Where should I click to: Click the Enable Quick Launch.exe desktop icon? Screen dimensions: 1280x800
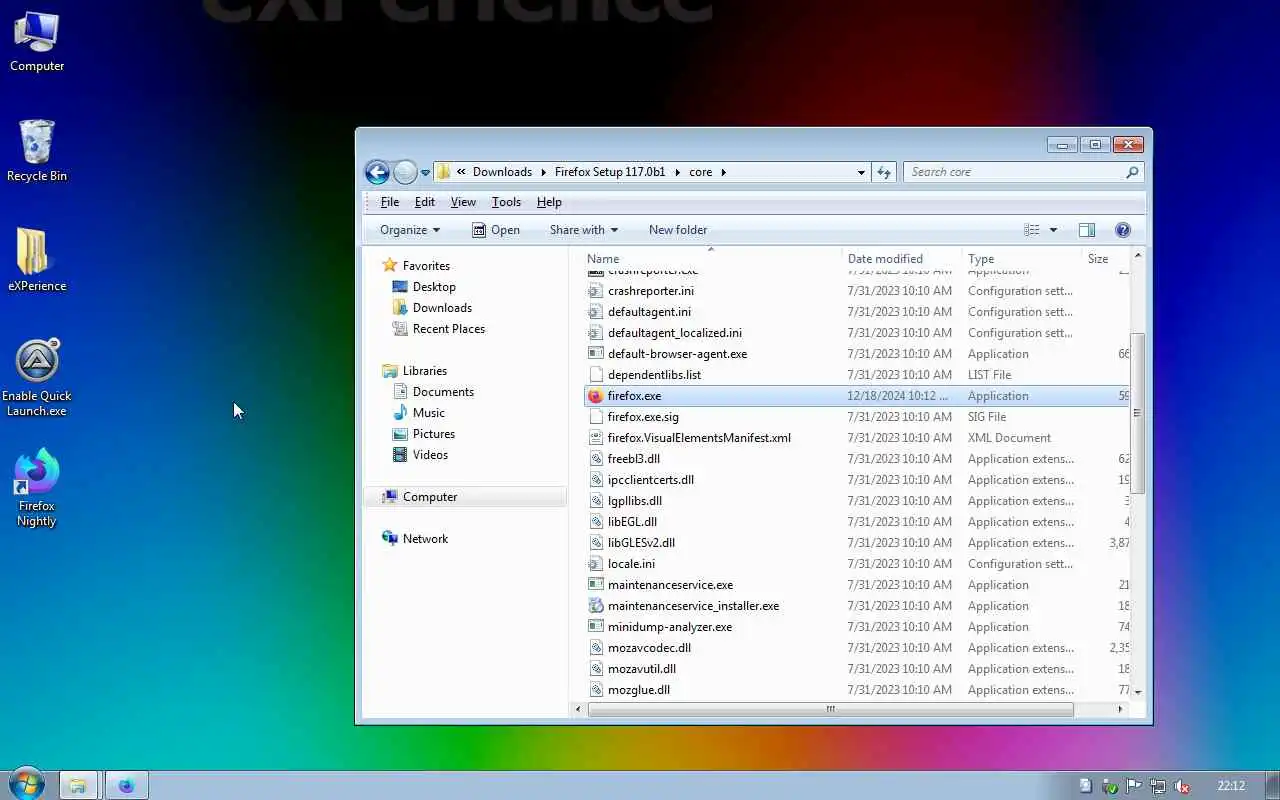[37, 378]
